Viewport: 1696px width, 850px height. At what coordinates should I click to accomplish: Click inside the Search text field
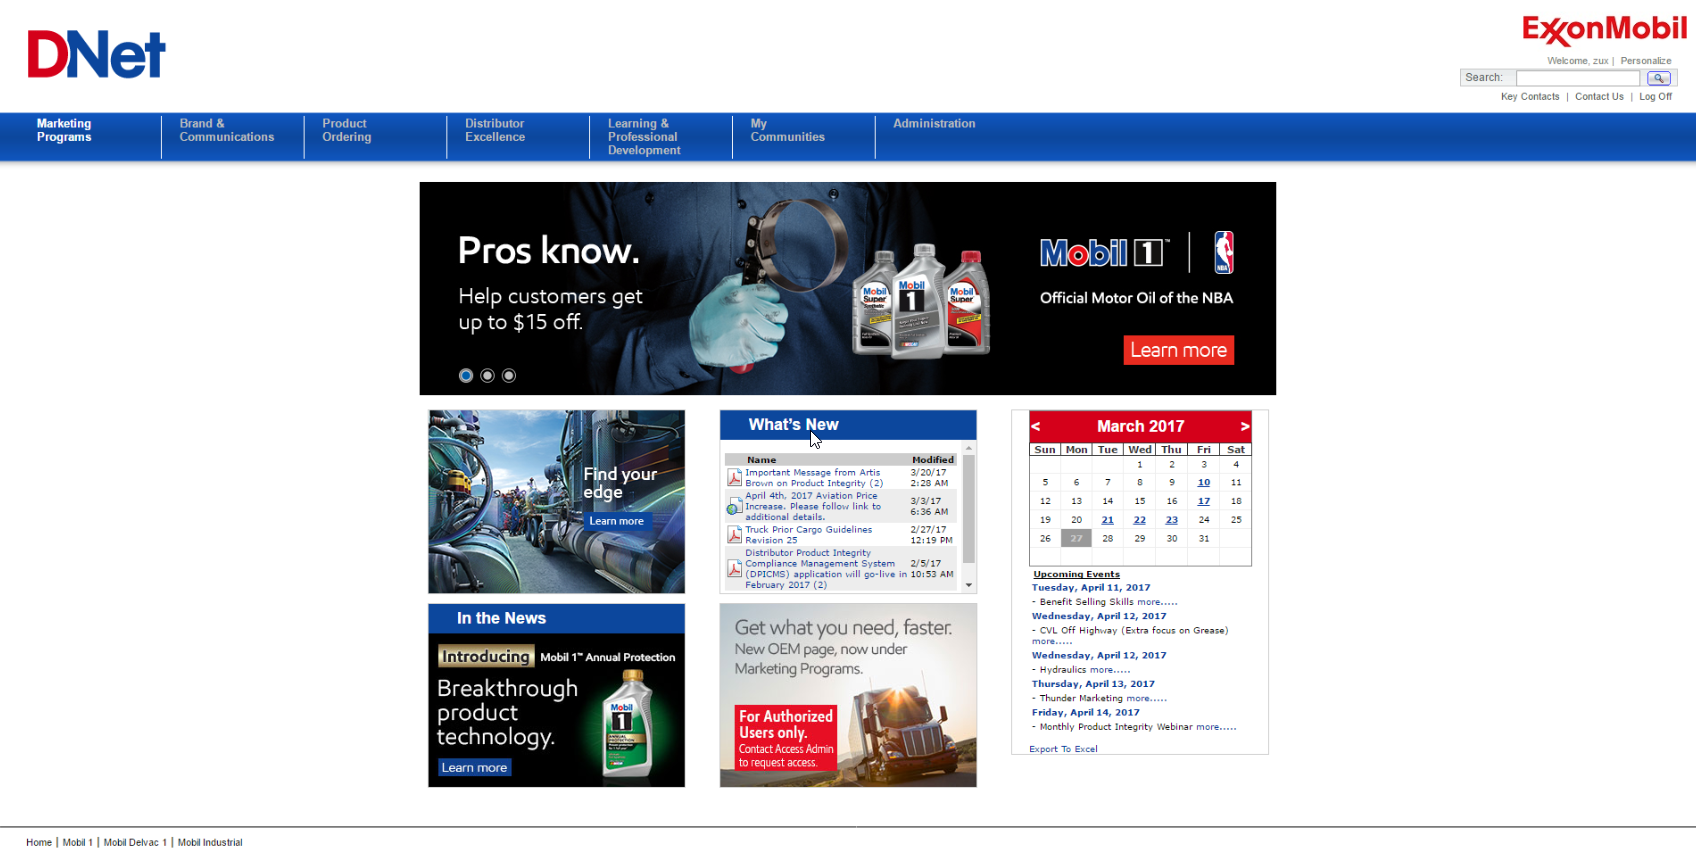click(1577, 78)
